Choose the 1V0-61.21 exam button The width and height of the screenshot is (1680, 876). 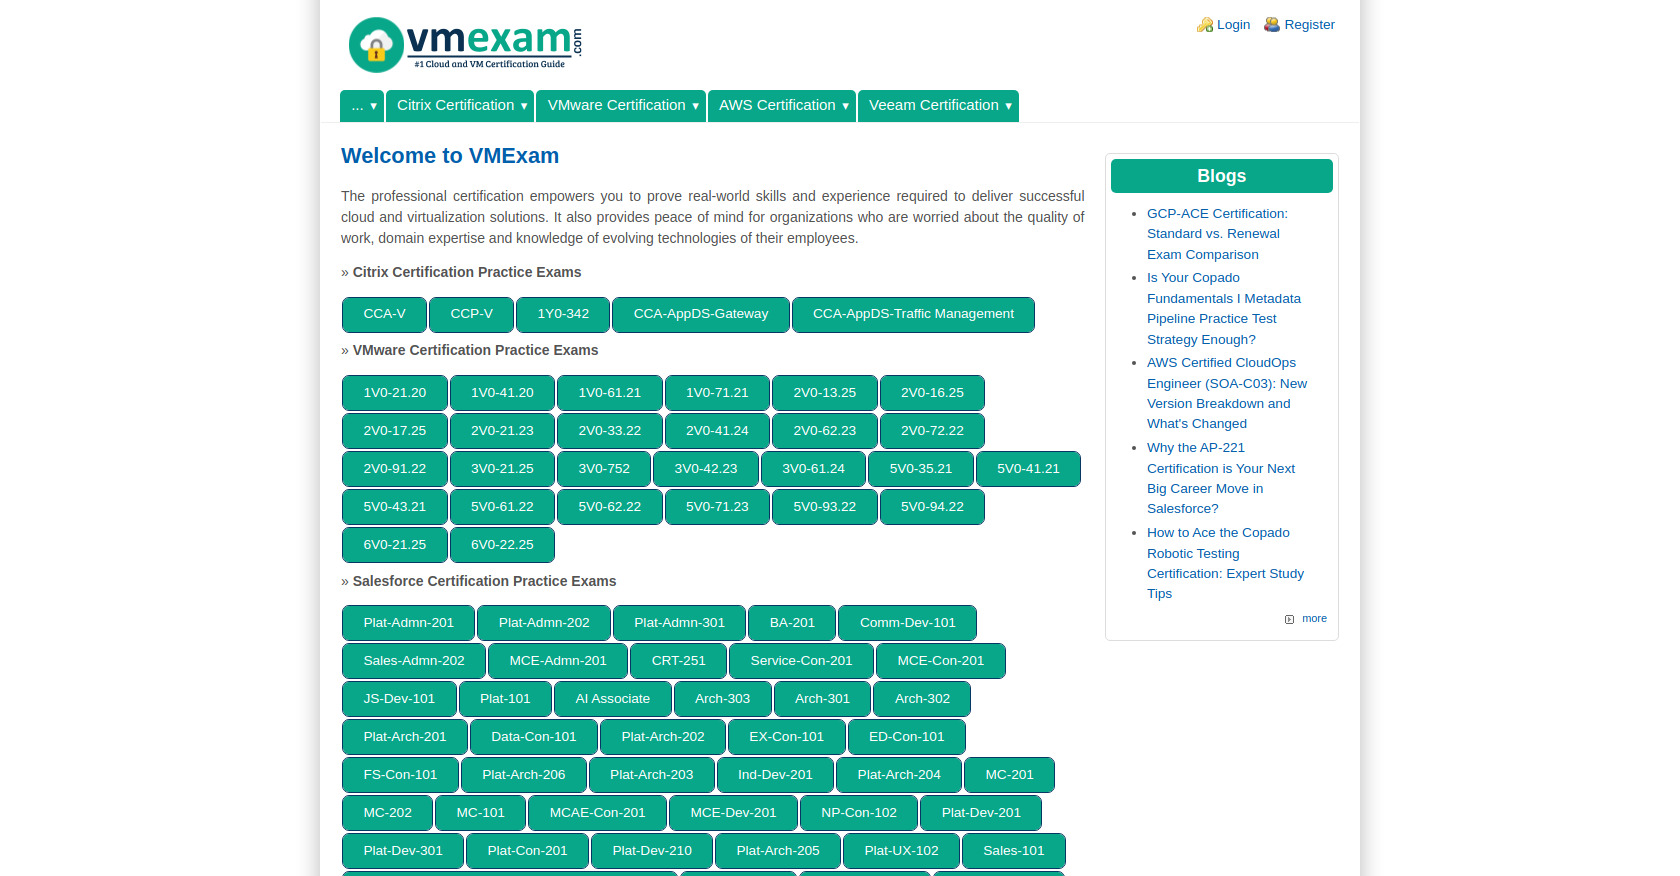610,393
